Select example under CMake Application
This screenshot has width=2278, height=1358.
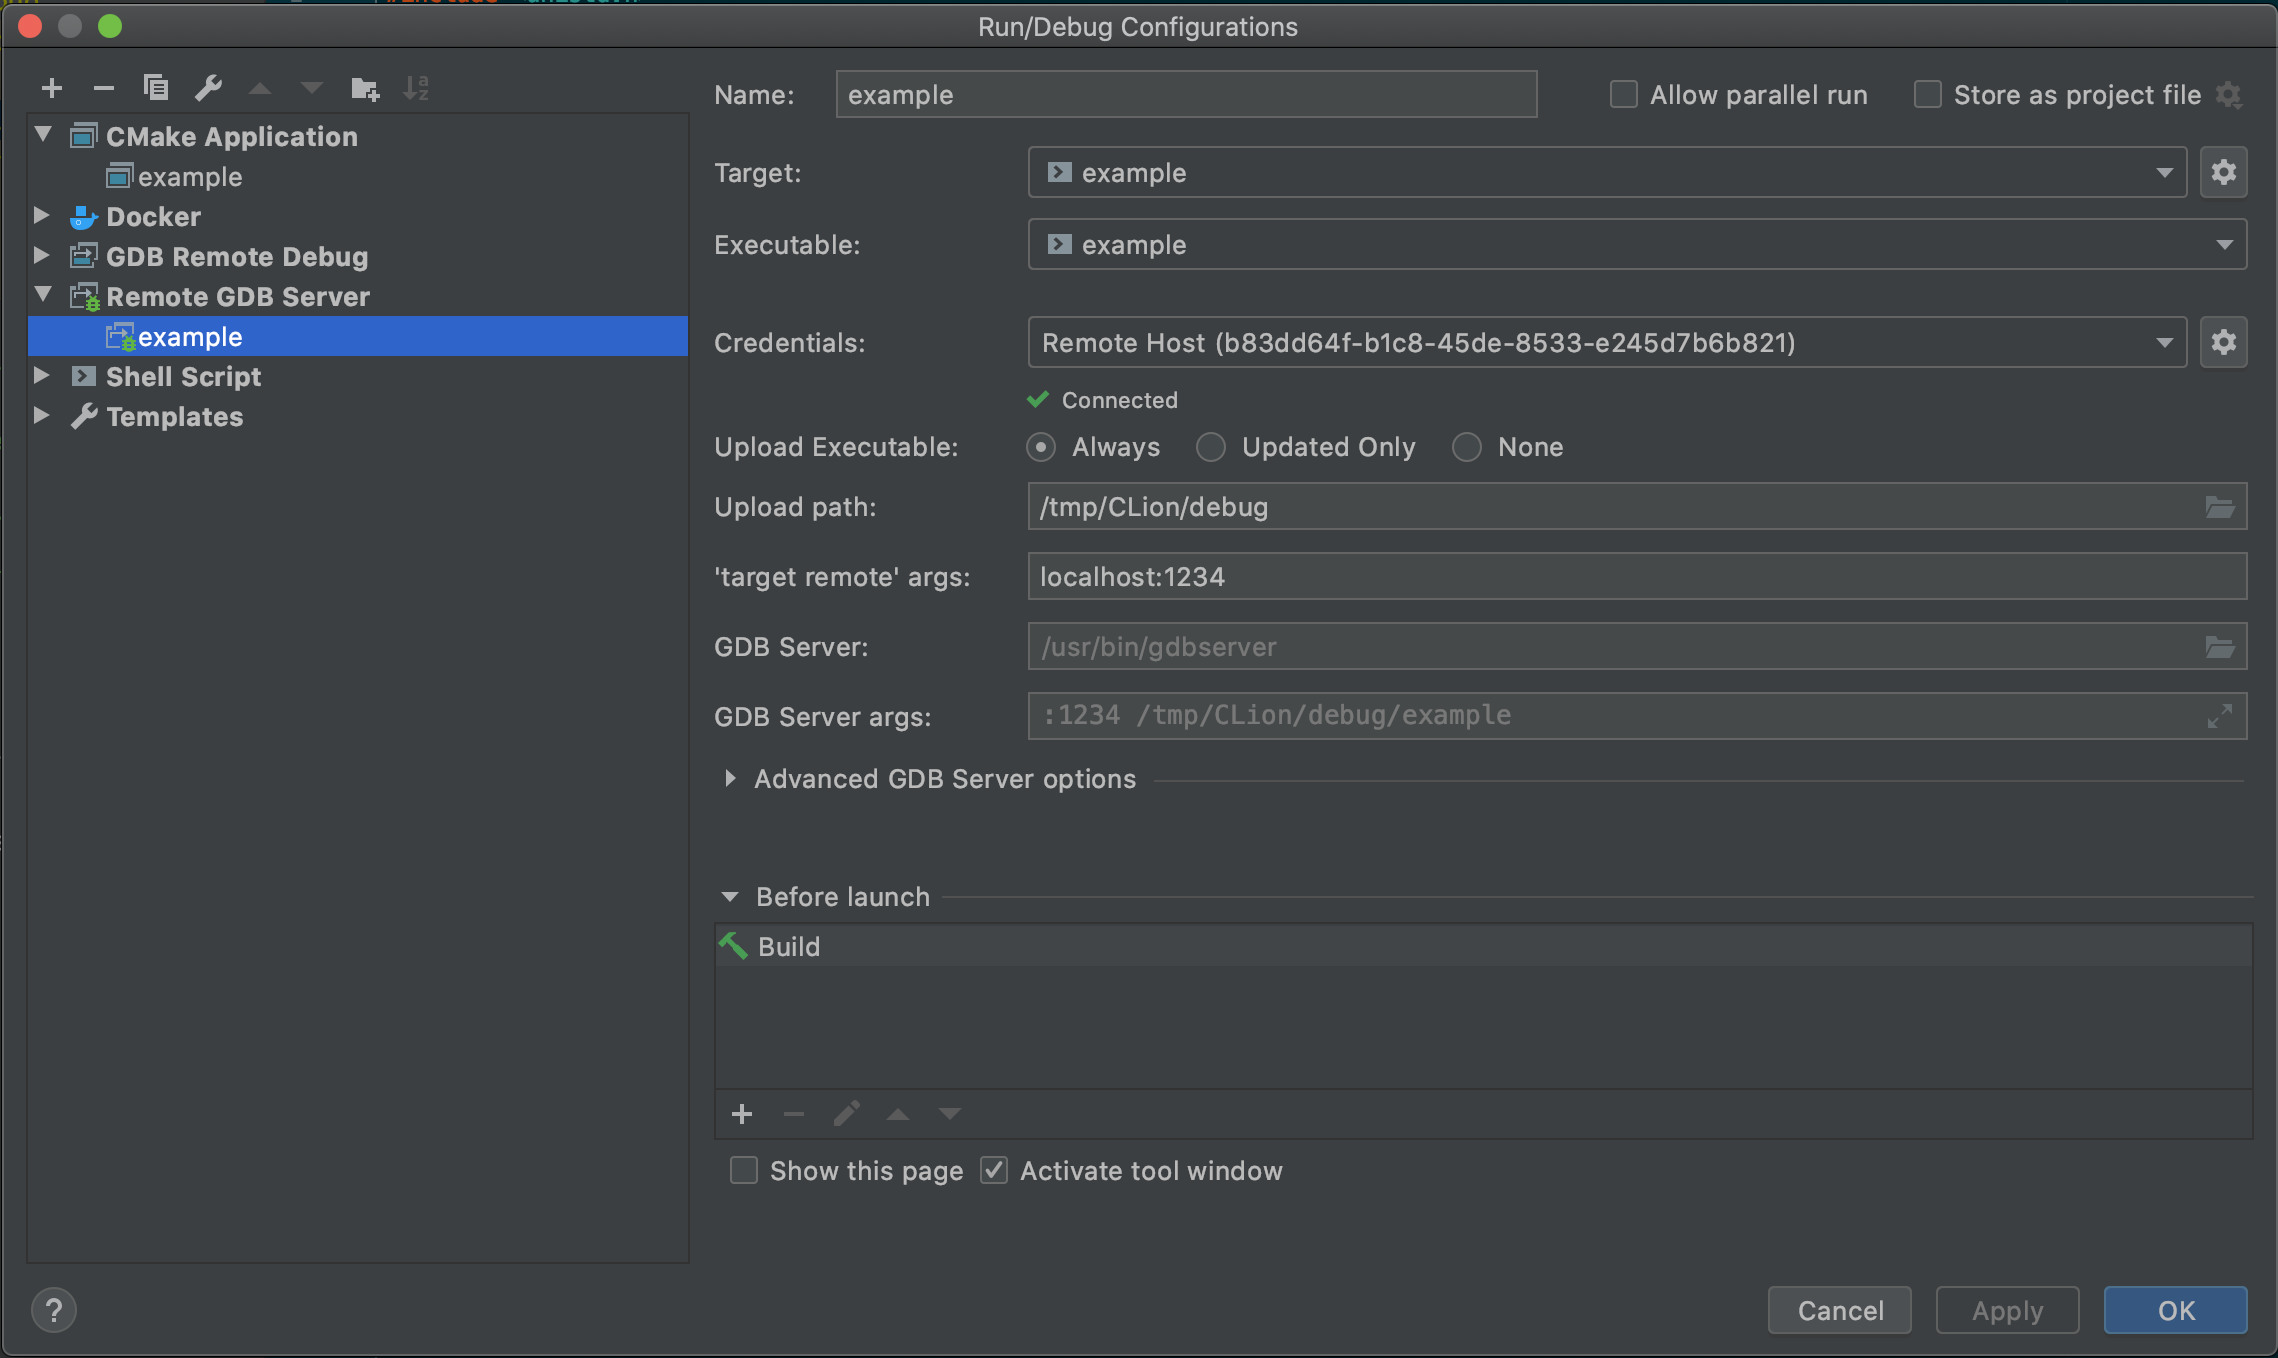(189, 177)
